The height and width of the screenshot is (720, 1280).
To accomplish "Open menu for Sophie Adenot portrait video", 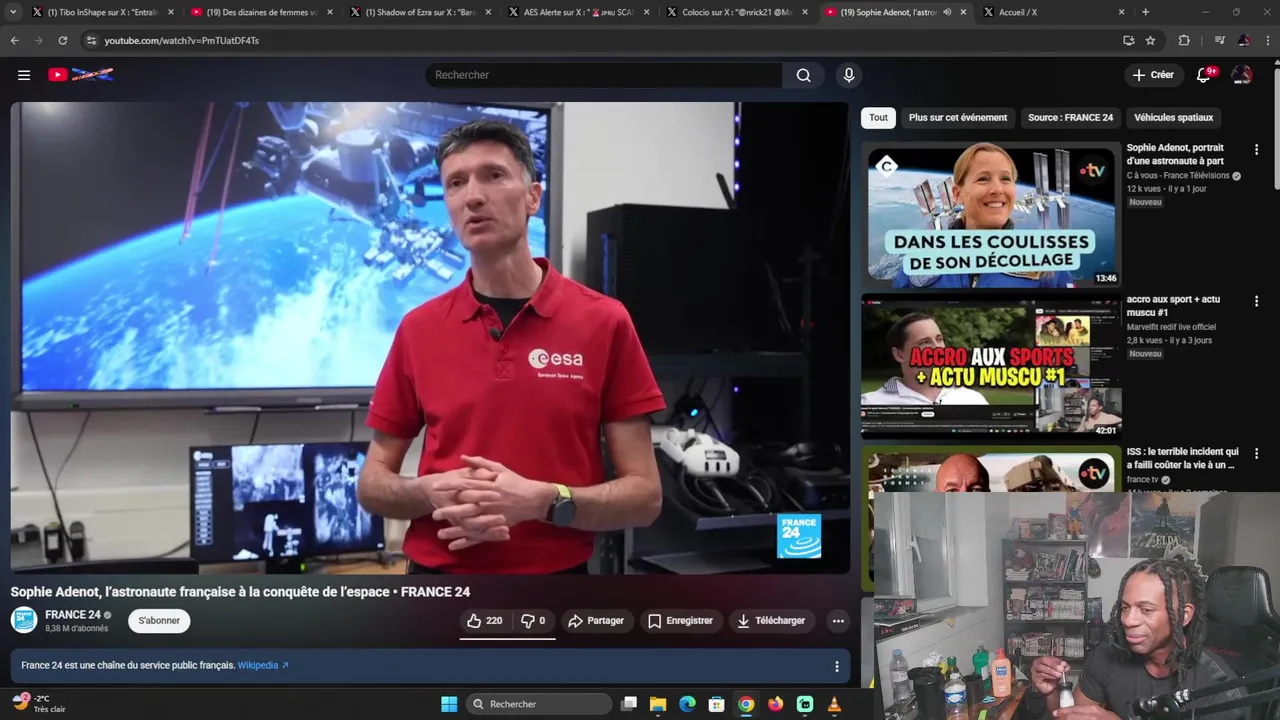I will (x=1256, y=149).
